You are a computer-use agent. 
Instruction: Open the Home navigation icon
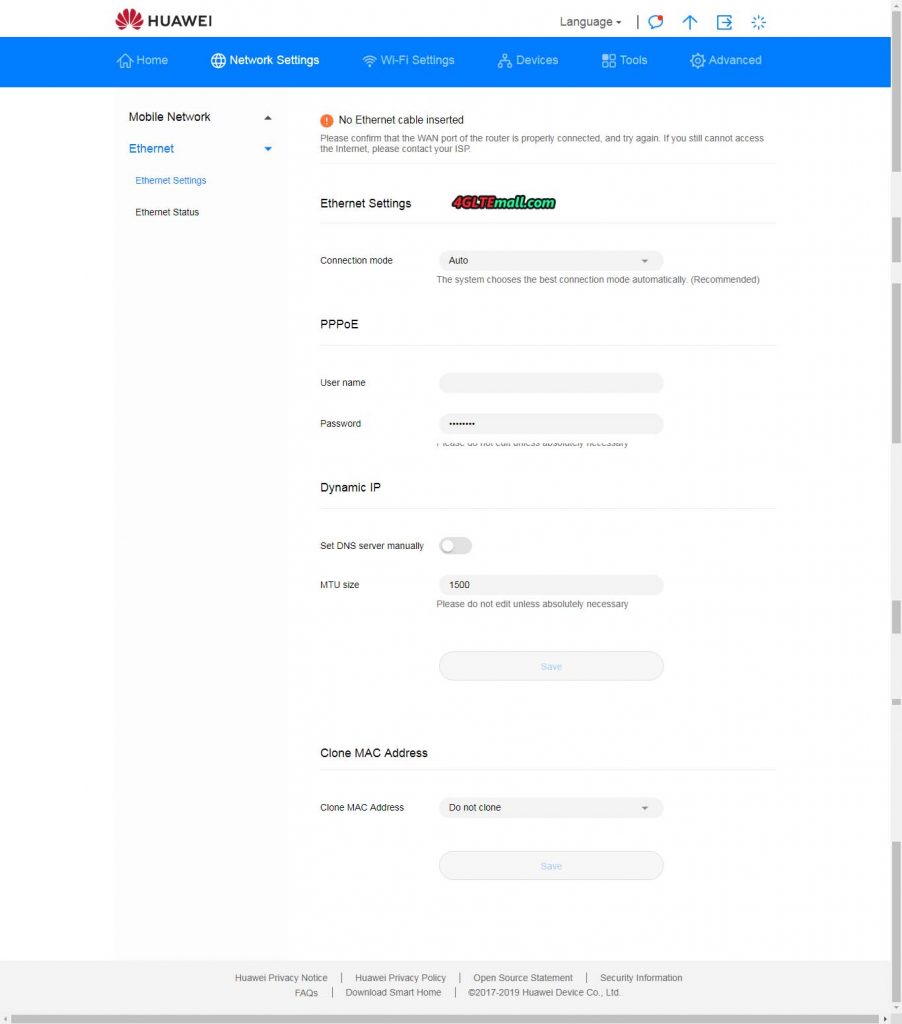127,61
